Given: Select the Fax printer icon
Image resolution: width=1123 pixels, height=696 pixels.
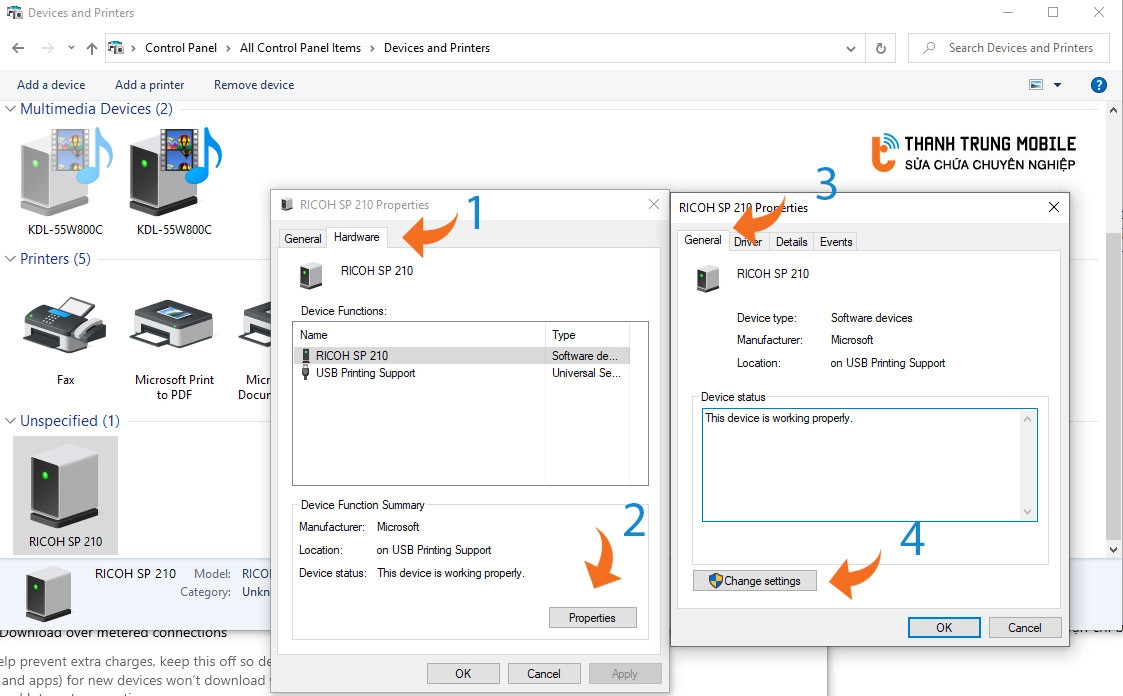Looking at the screenshot, I should pyautogui.click(x=65, y=325).
